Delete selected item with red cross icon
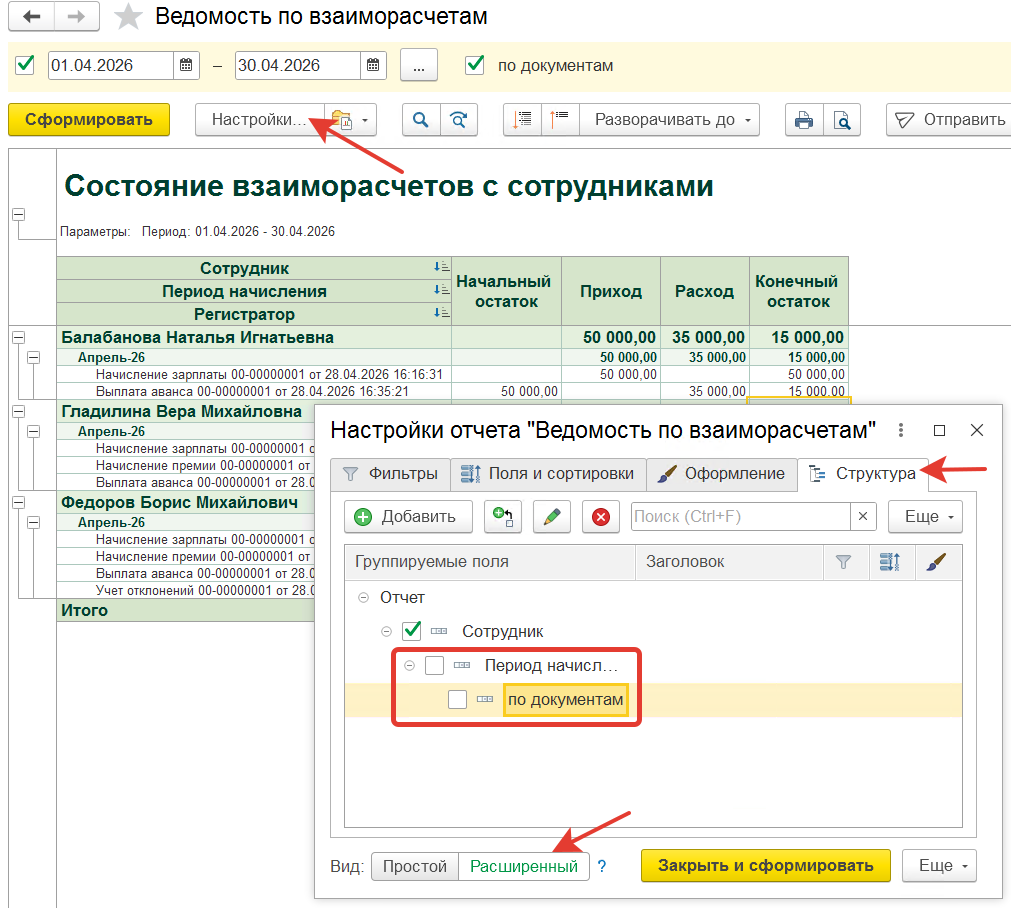The width and height of the screenshot is (1011, 908). coord(601,517)
